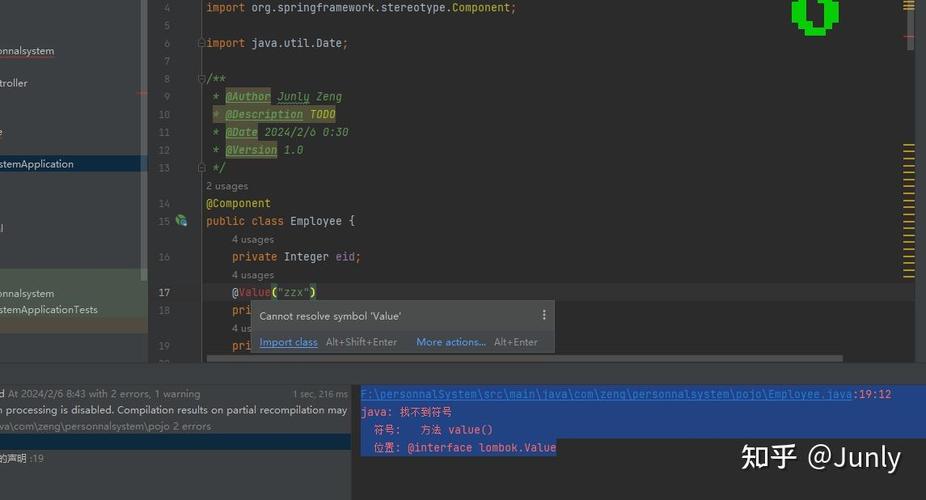Collapse the import block fold on line 6

[201, 43]
